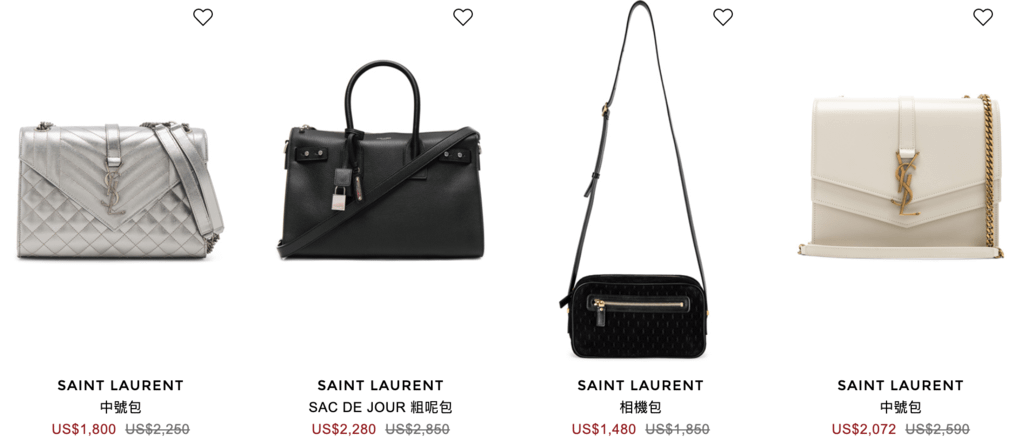Select the 相機包 product name
This screenshot has height=442, width=1024.
(x=641, y=408)
